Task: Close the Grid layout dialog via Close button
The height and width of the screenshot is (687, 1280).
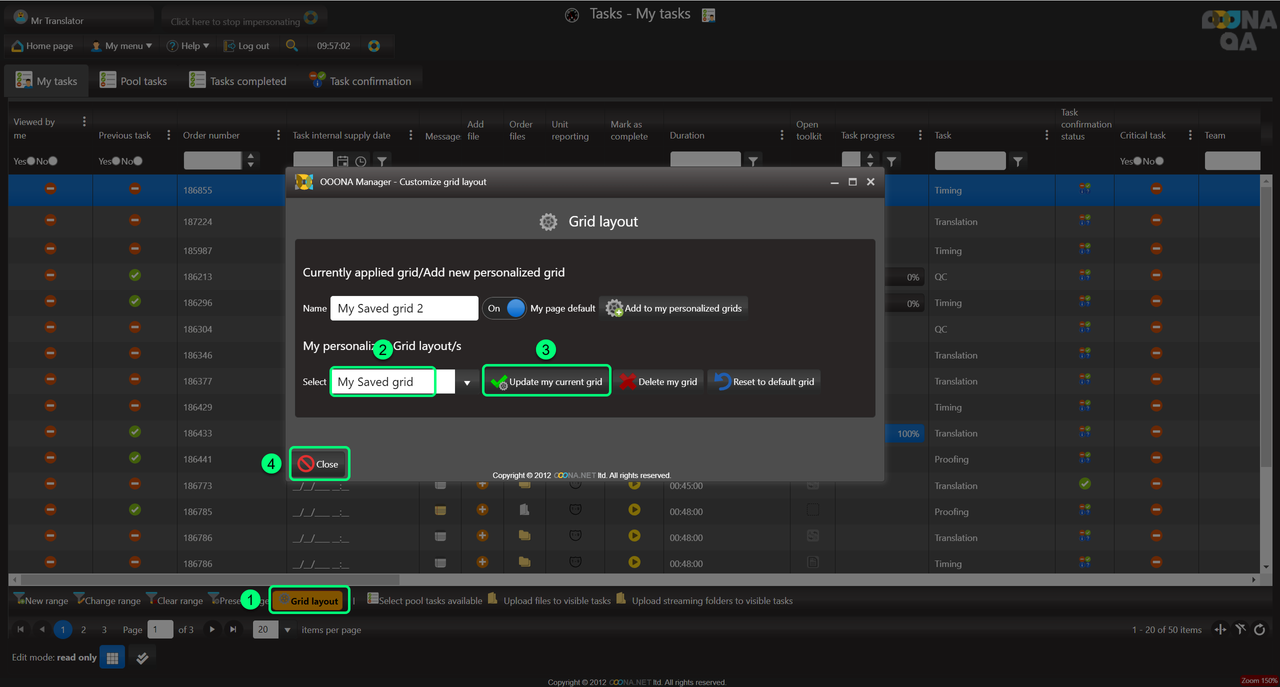Action: pos(319,464)
